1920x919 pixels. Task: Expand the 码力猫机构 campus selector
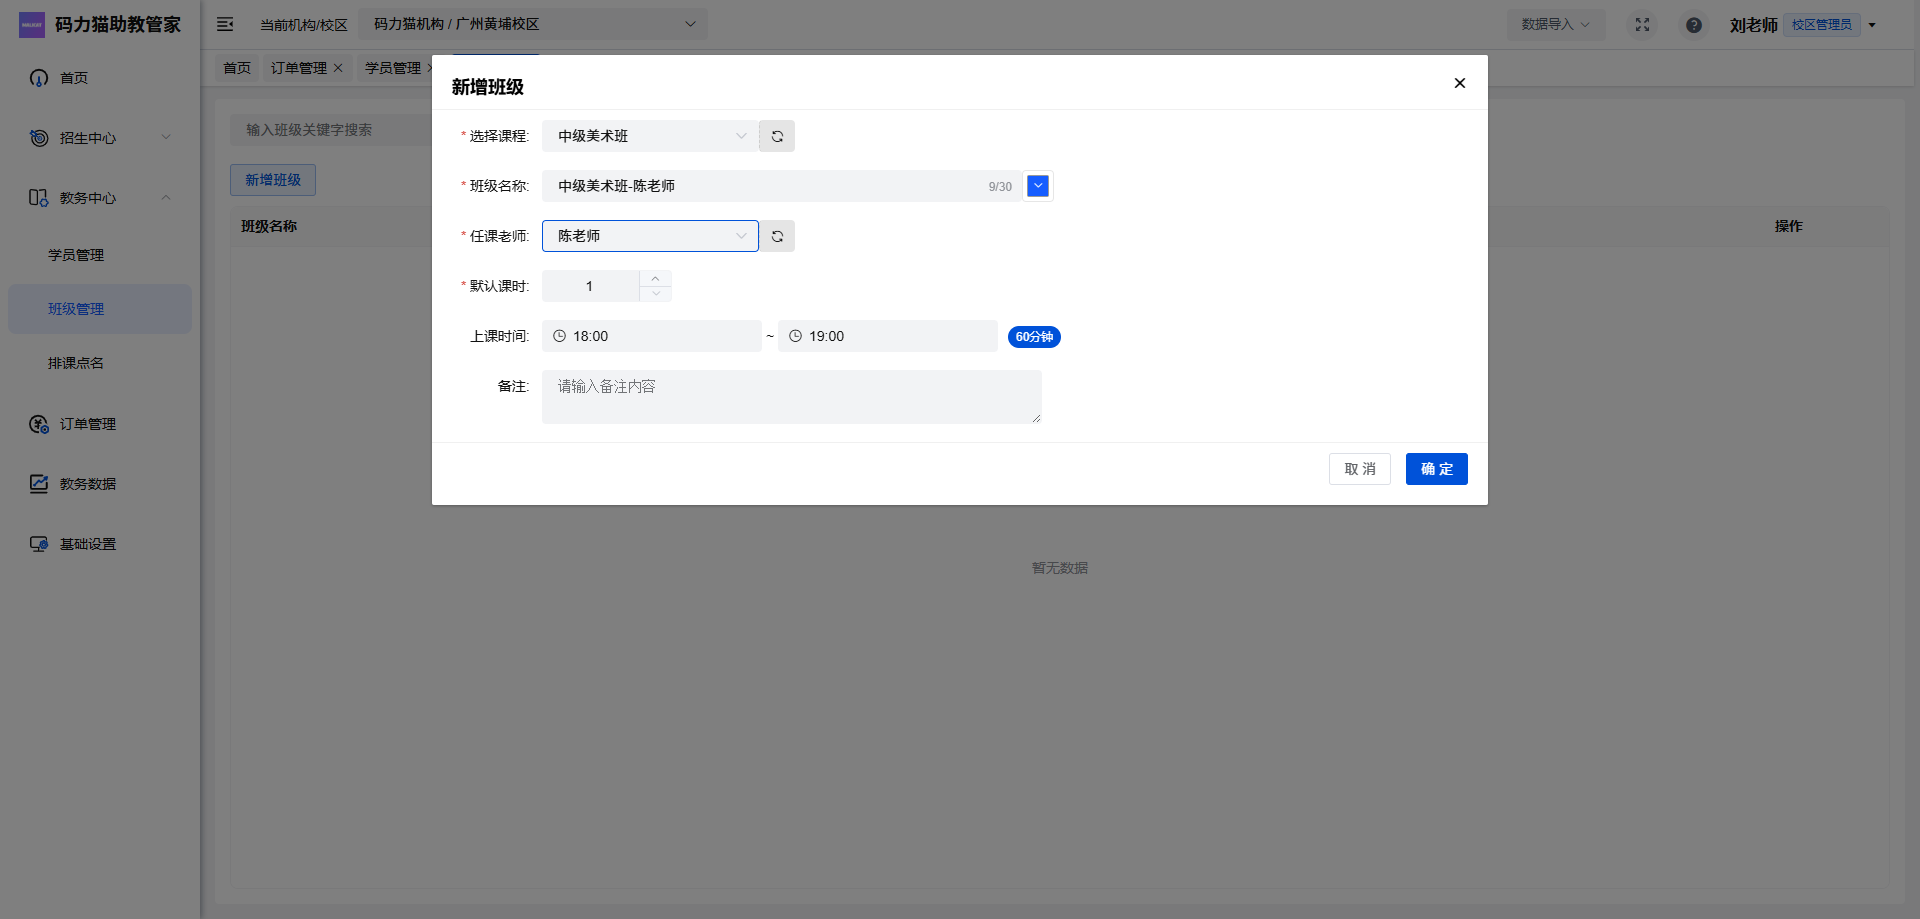[x=533, y=24]
